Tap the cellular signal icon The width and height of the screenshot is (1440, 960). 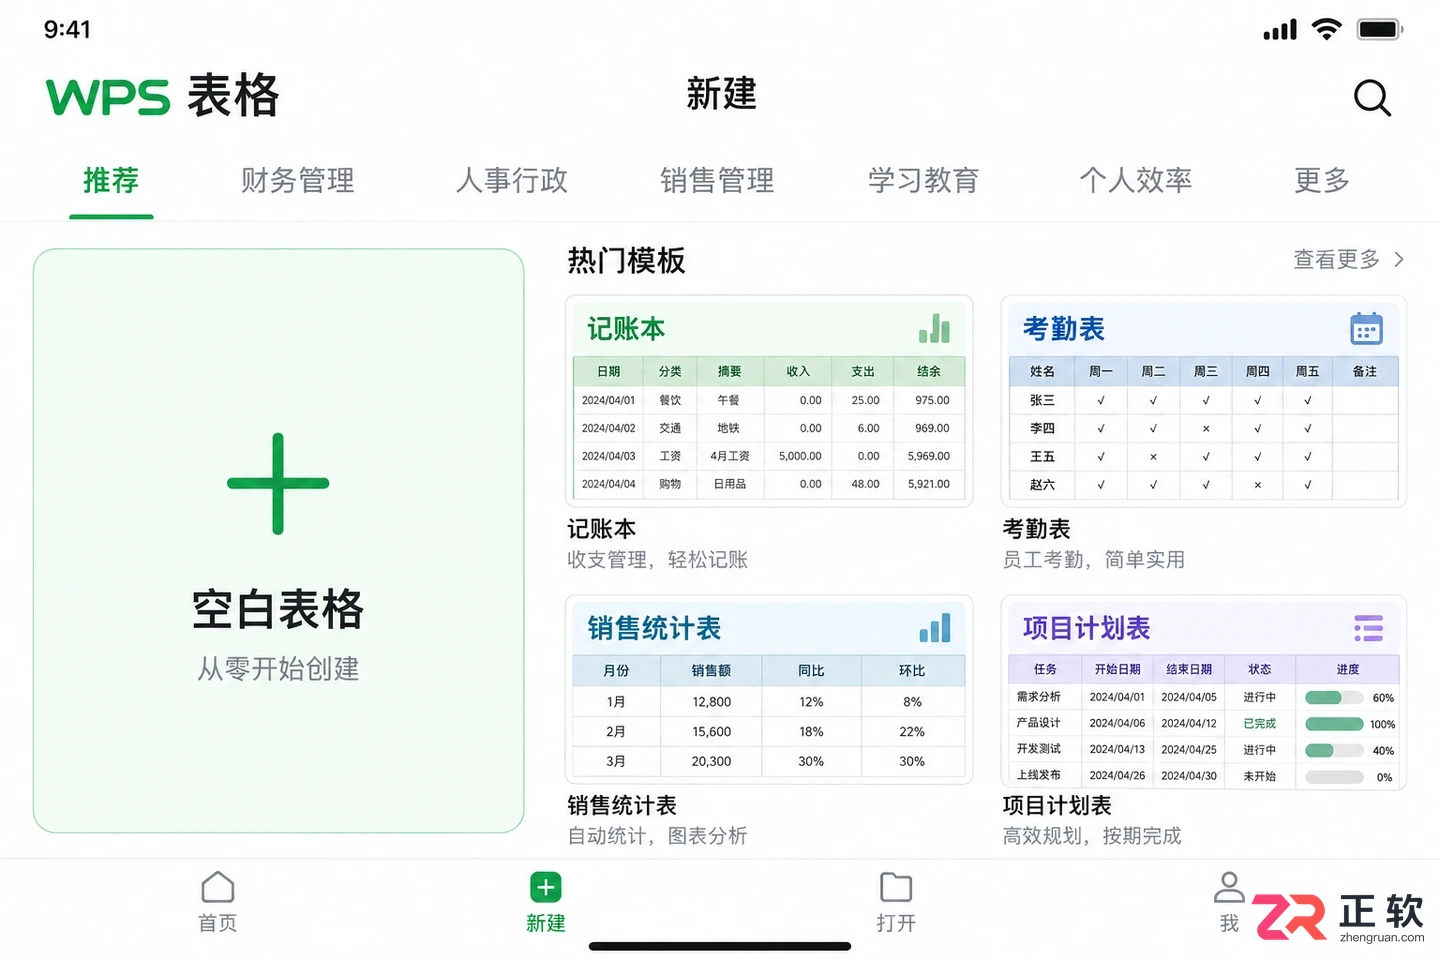coord(1280,30)
